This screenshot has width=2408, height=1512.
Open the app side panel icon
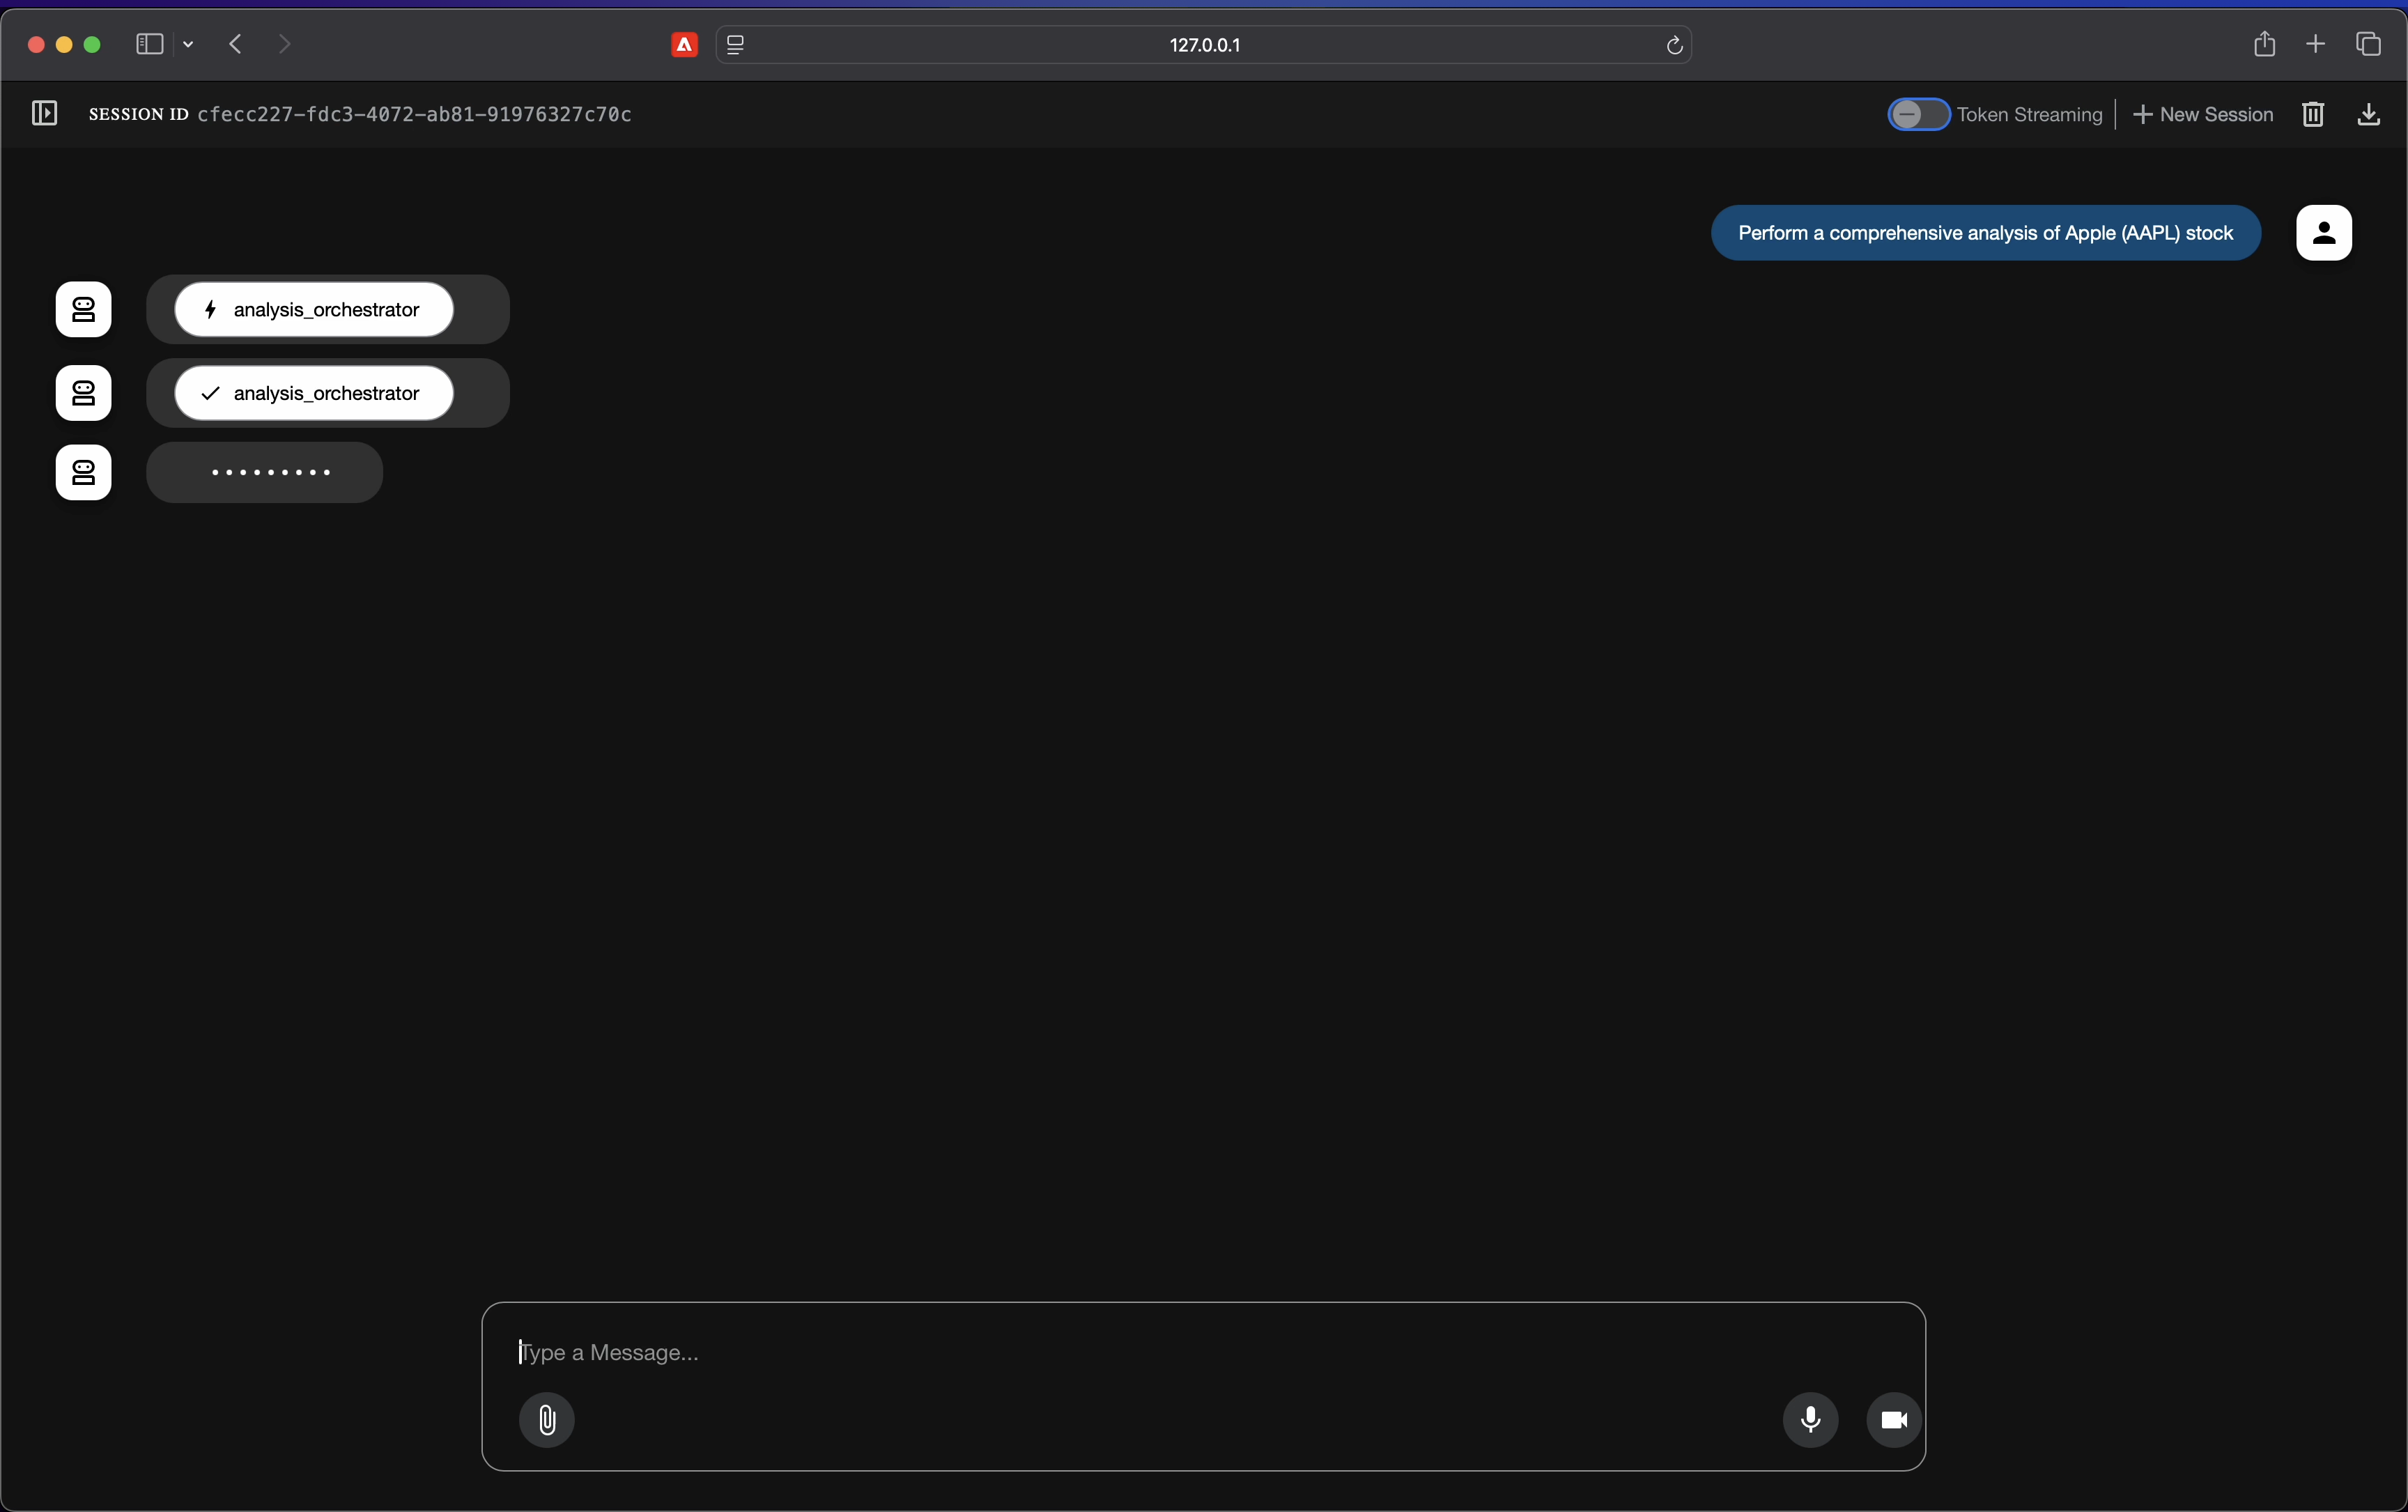(x=44, y=114)
